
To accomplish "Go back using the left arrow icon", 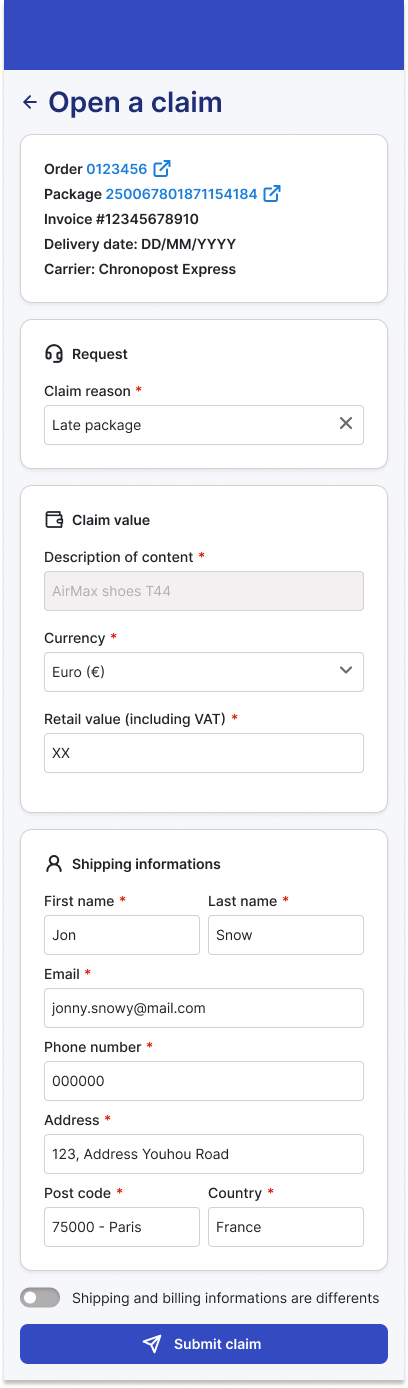I will pos(30,102).
